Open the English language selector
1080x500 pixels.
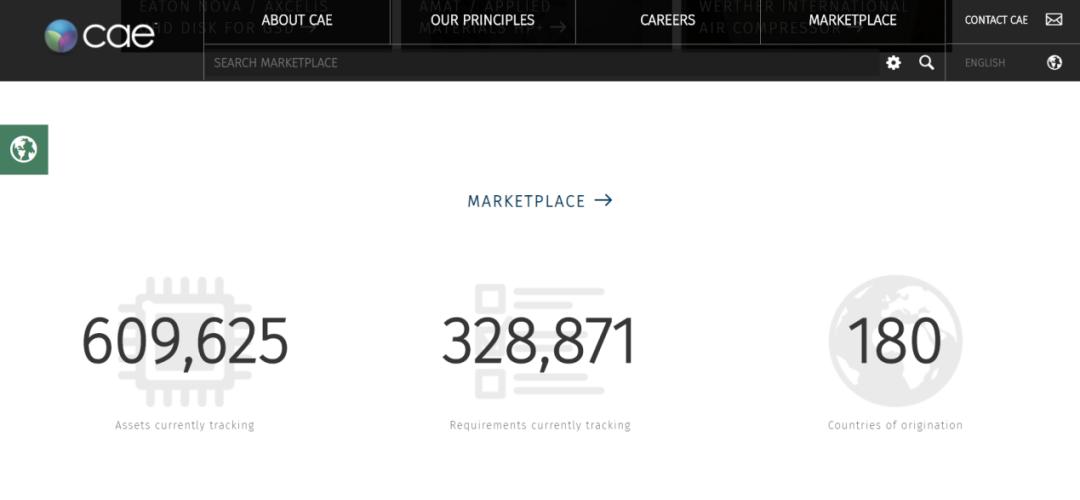point(985,63)
